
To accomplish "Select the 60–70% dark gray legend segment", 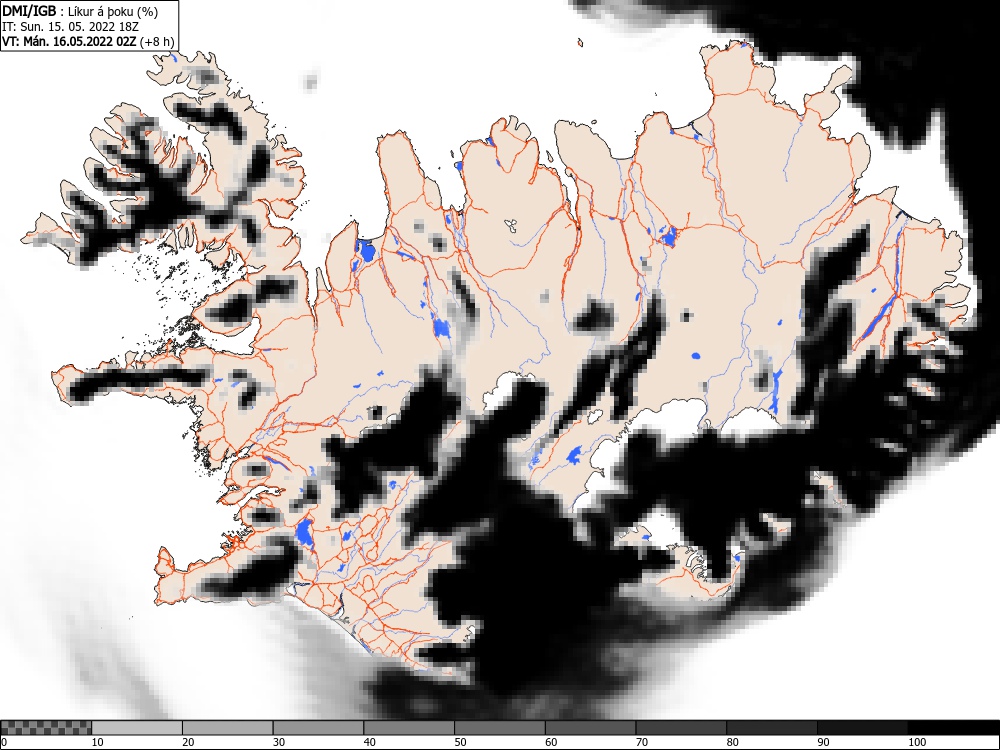I will point(591,728).
